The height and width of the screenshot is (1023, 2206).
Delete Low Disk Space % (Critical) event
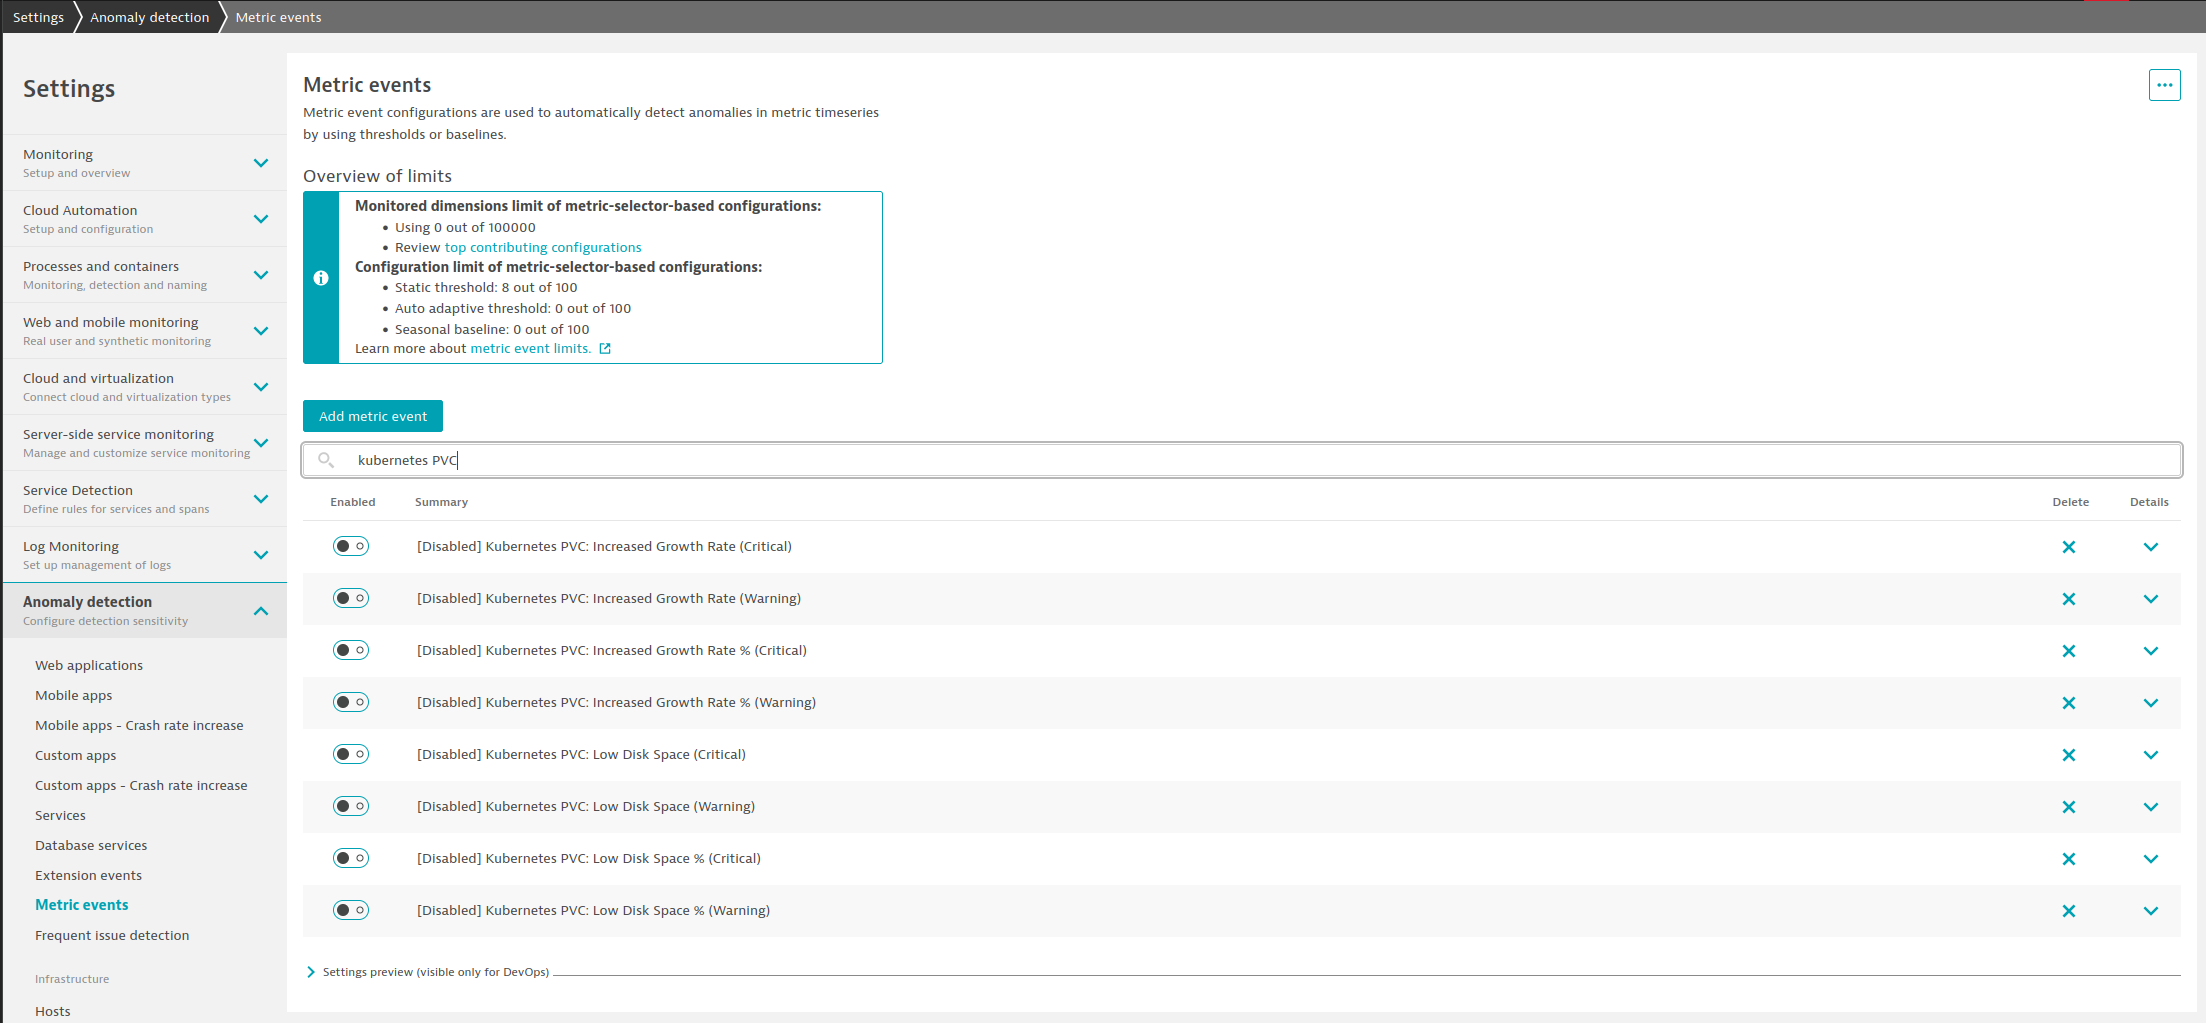pos(2069,859)
